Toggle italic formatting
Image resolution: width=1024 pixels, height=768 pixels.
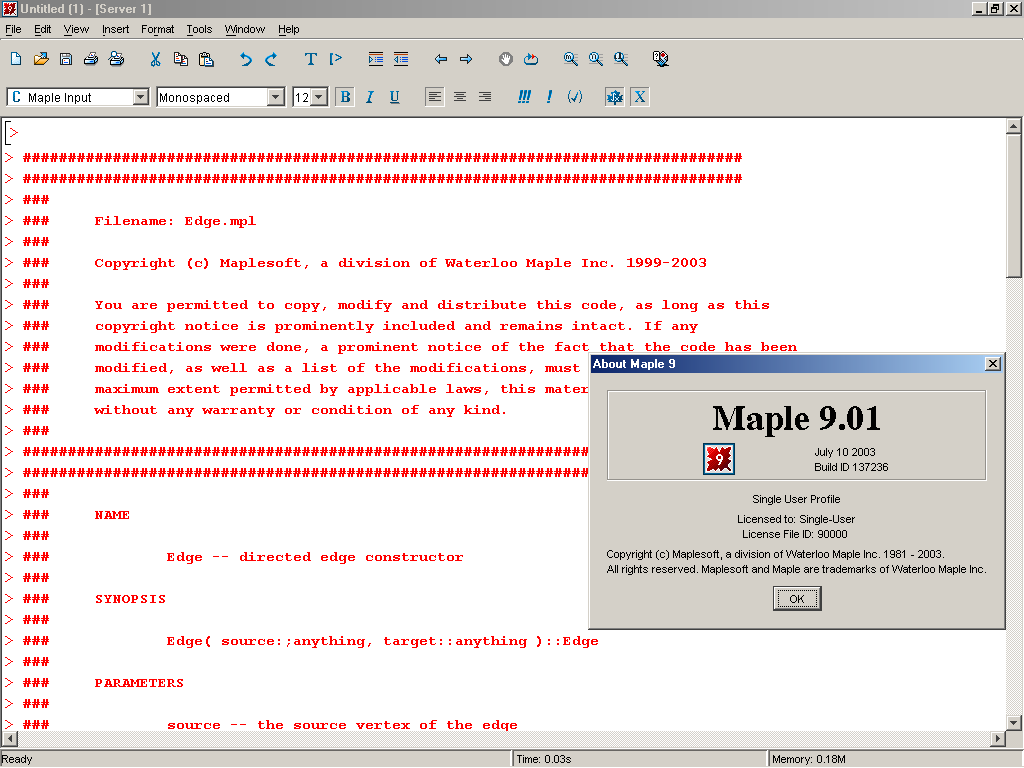370,97
